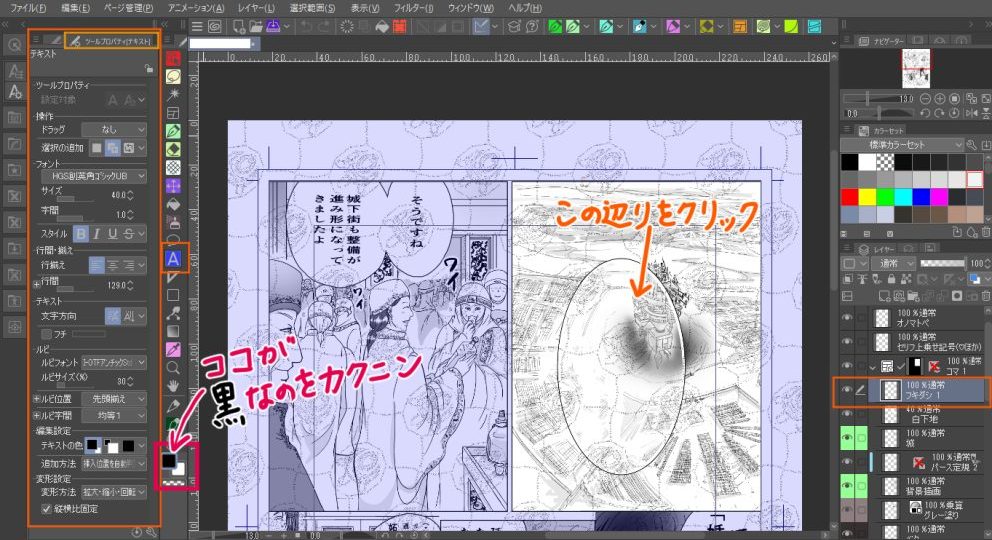Click zoom out icon in Navigator panel

point(926,99)
